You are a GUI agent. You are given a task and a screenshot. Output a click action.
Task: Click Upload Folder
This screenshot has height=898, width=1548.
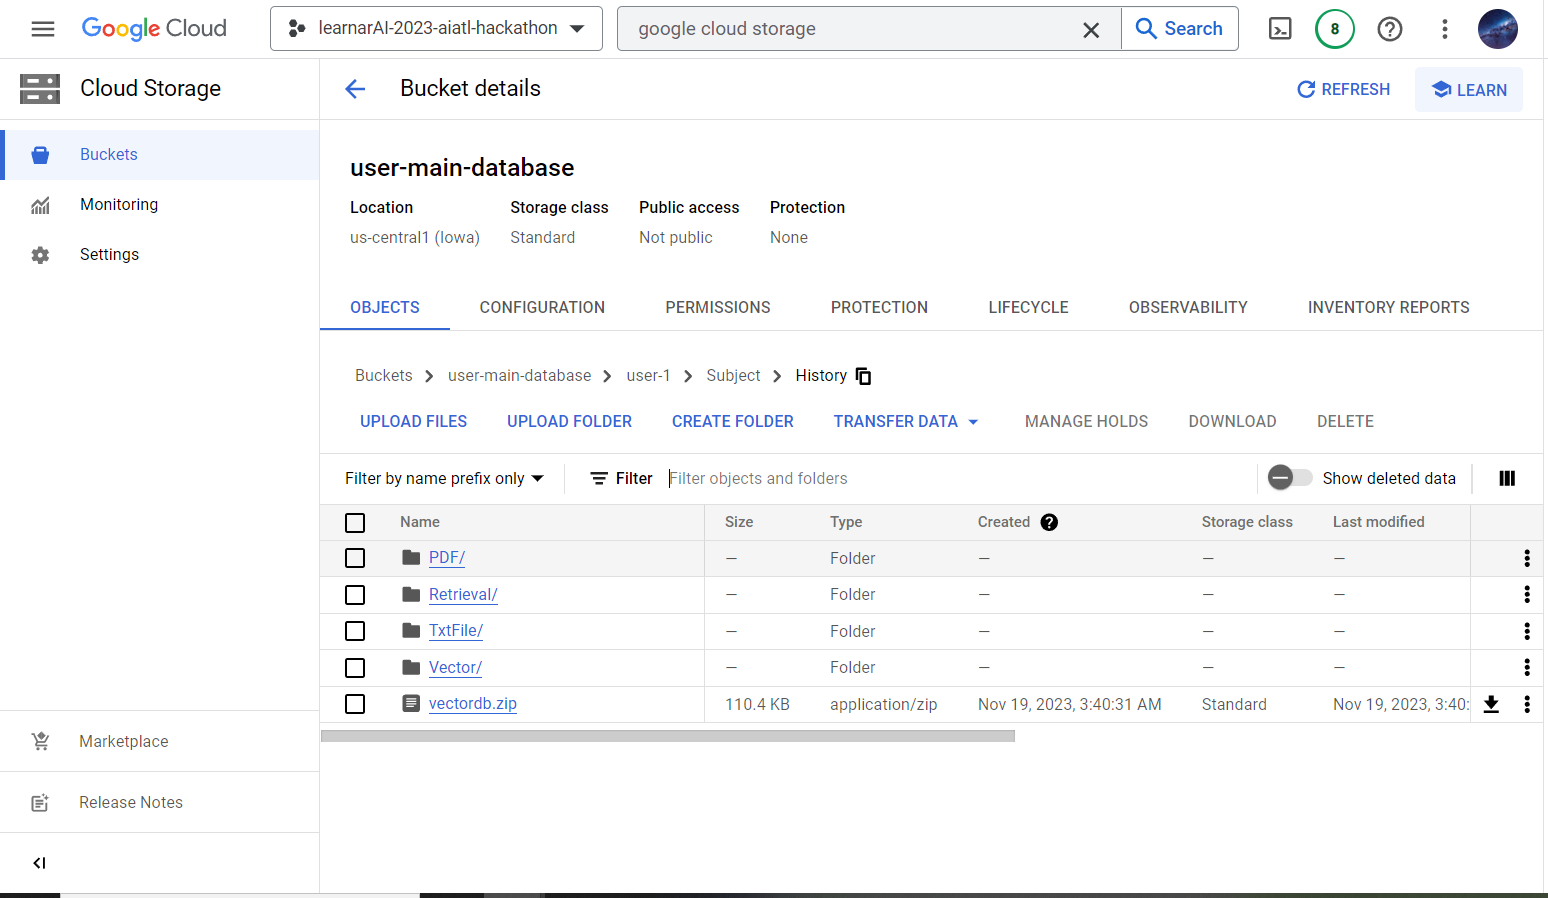pyautogui.click(x=569, y=422)
